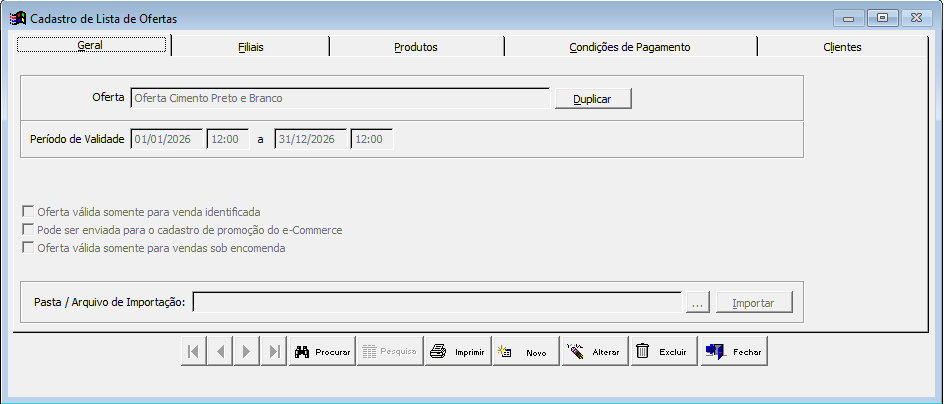Viewport: 944px width, 404px height.
Task: Click the Oferta name text field
Action: pyautogui.click(x=339, y=98)
